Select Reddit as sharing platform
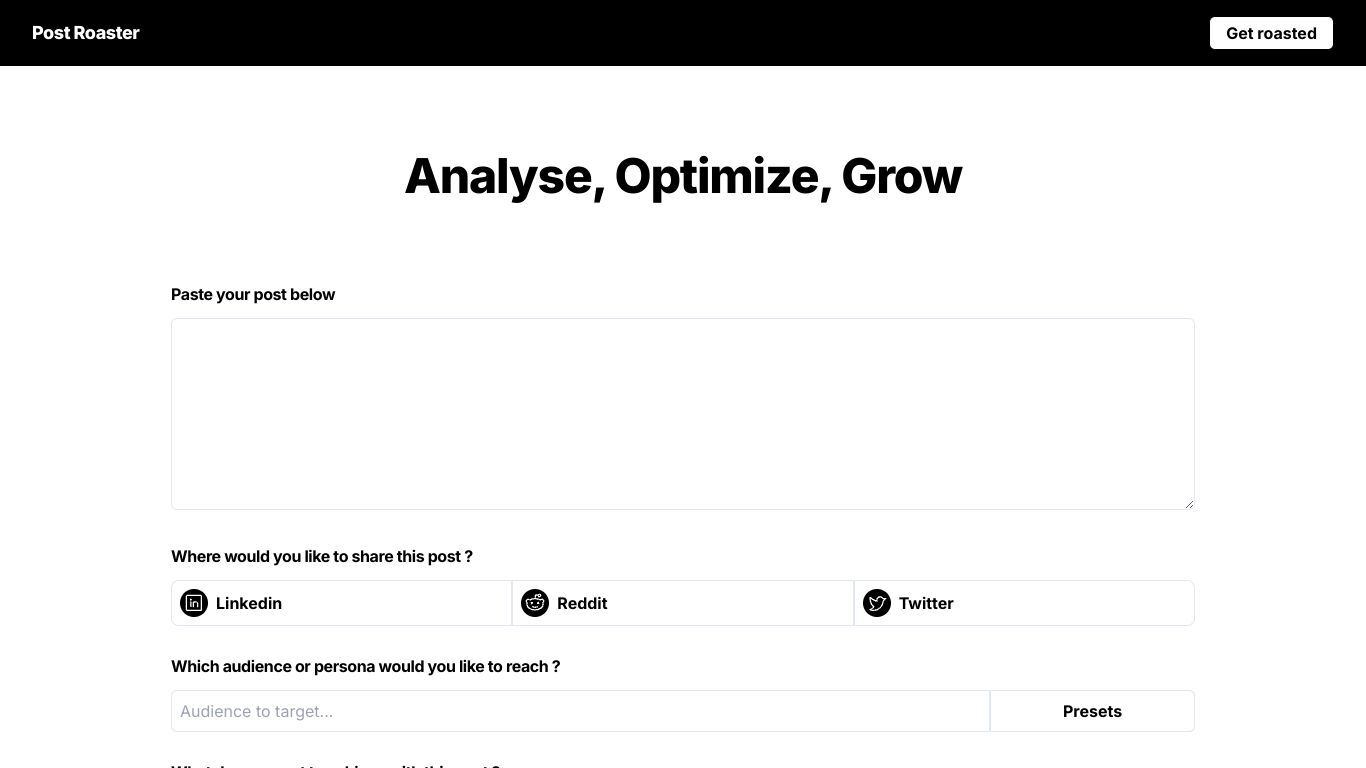 (x=683, y=603)
